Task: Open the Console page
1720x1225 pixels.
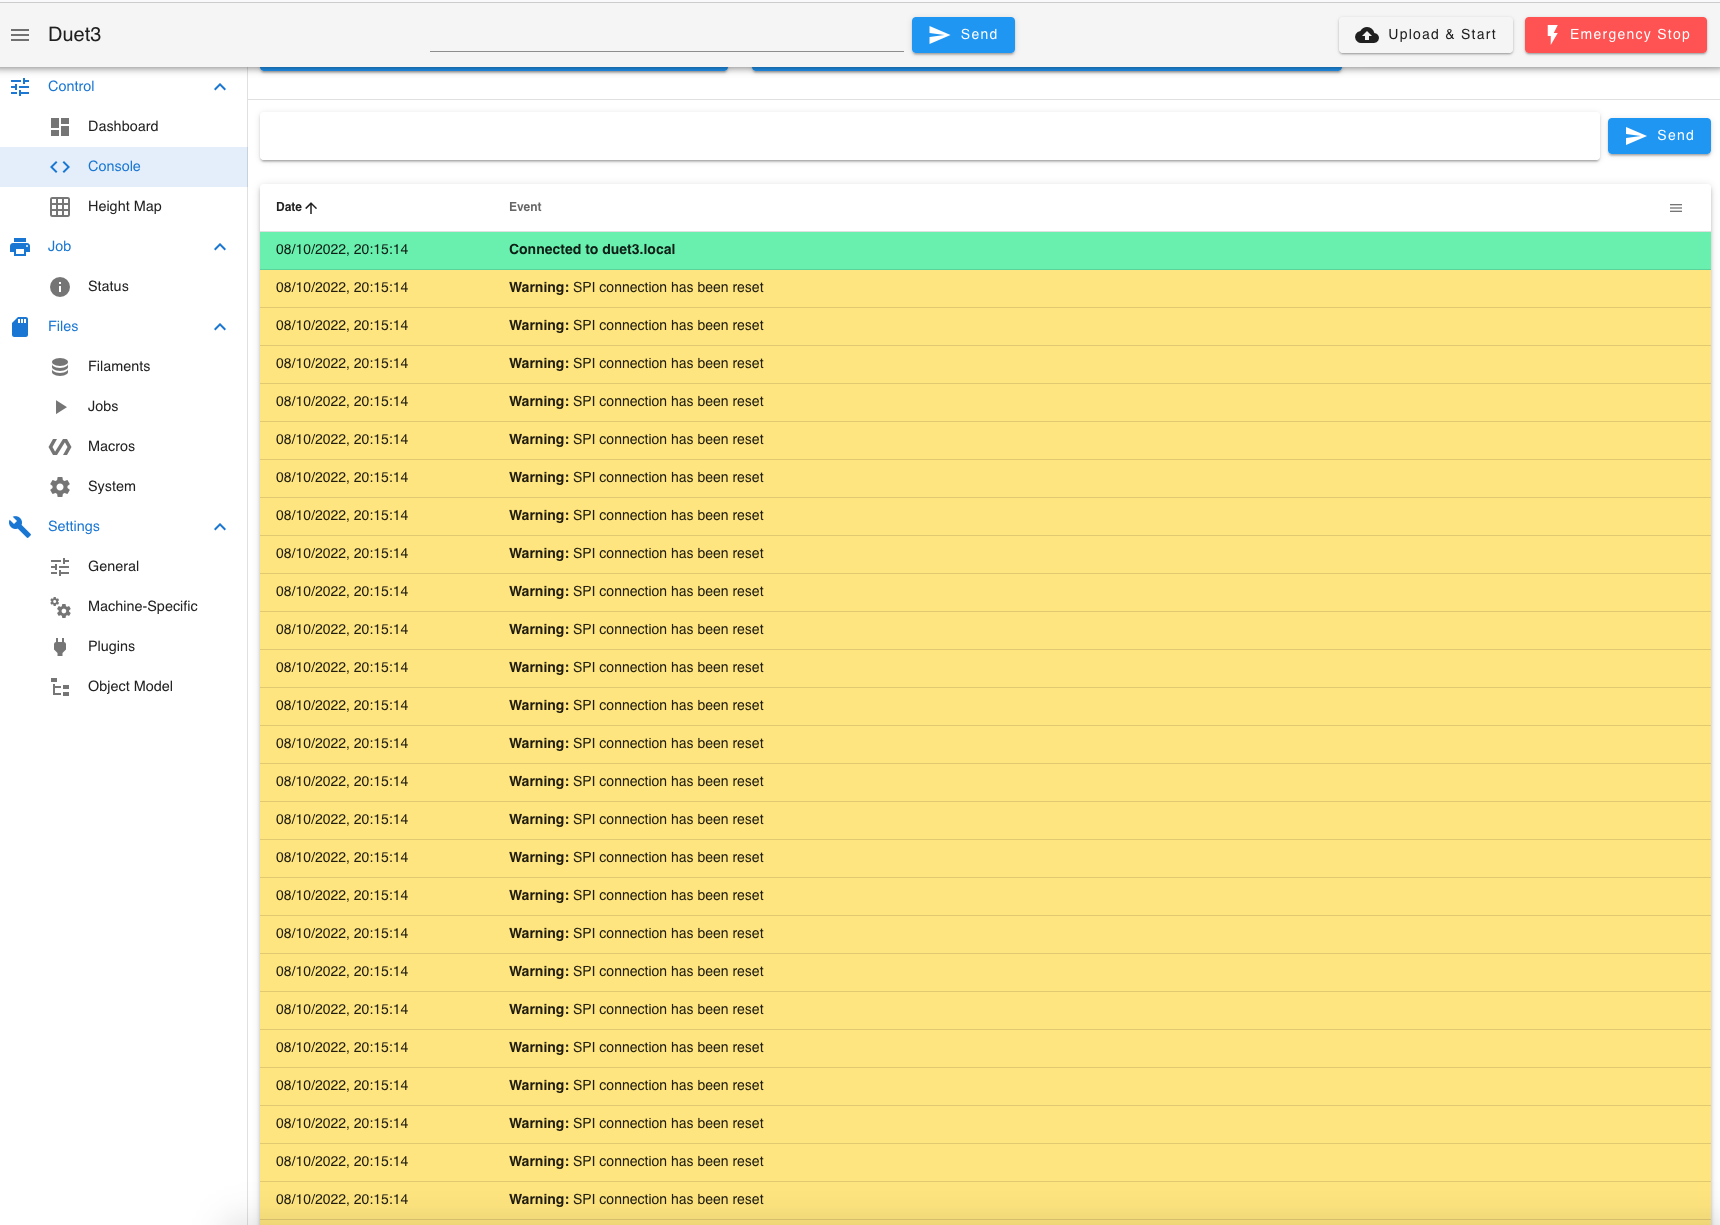Action: coord(123,167)
